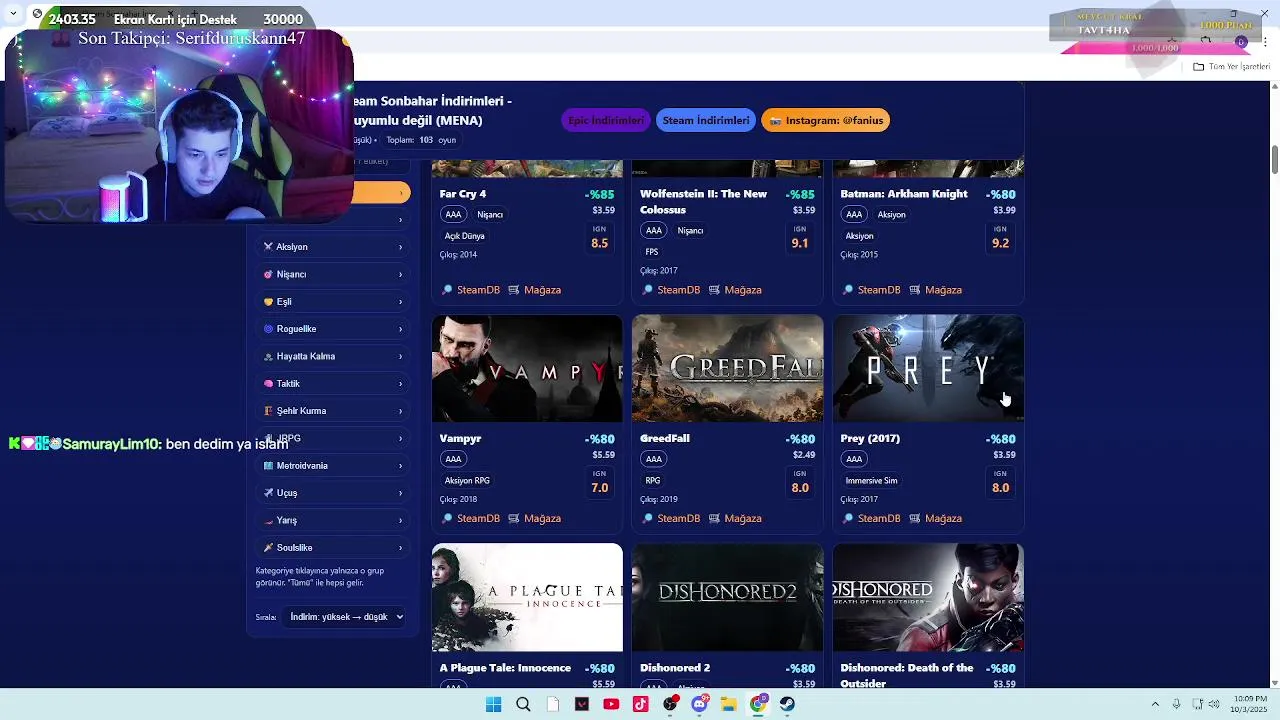
Task: Open the Prey cover image
Action: click(x=928, y=369)
